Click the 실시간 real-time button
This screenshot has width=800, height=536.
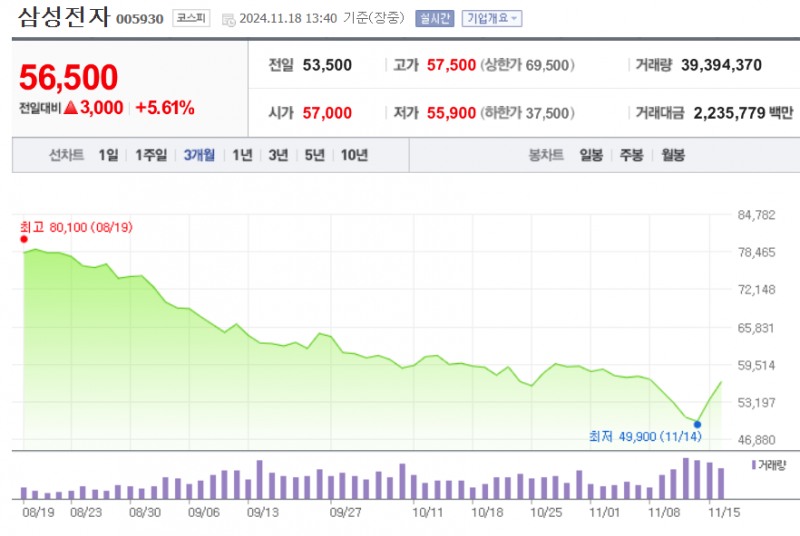(434, 18)
